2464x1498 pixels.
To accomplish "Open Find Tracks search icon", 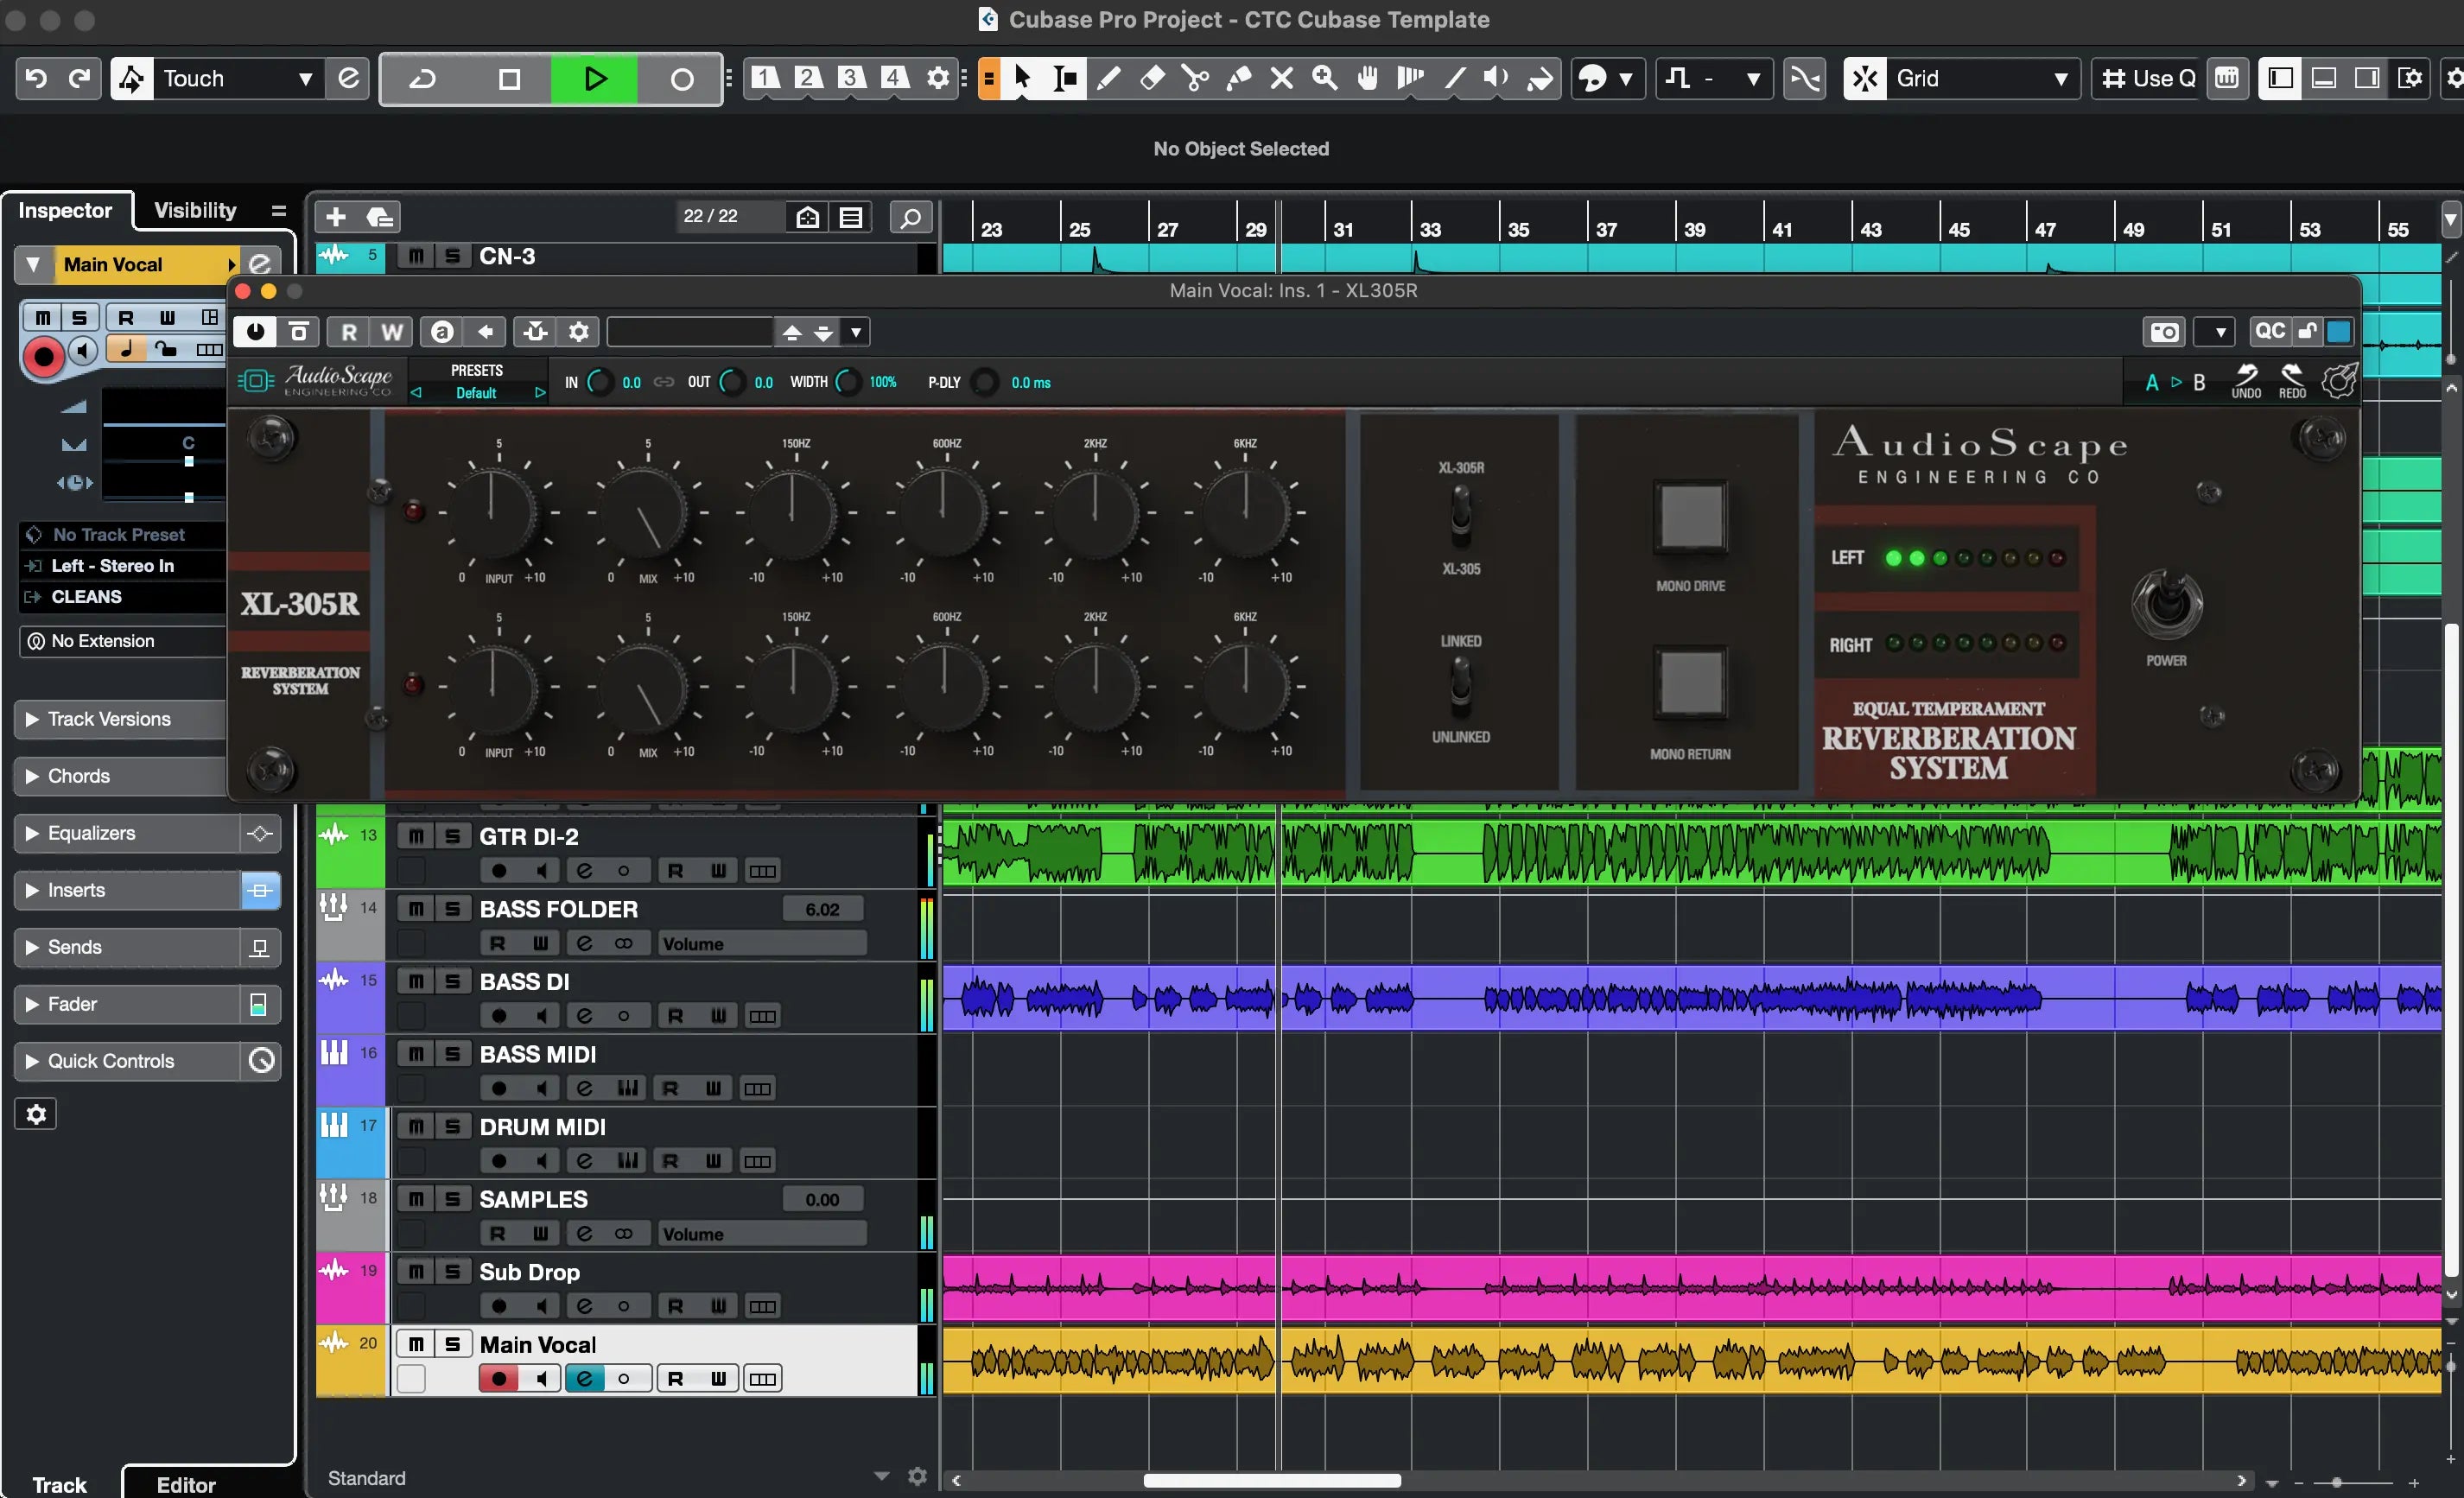I will pyautogui.click(x=910, y=217).
